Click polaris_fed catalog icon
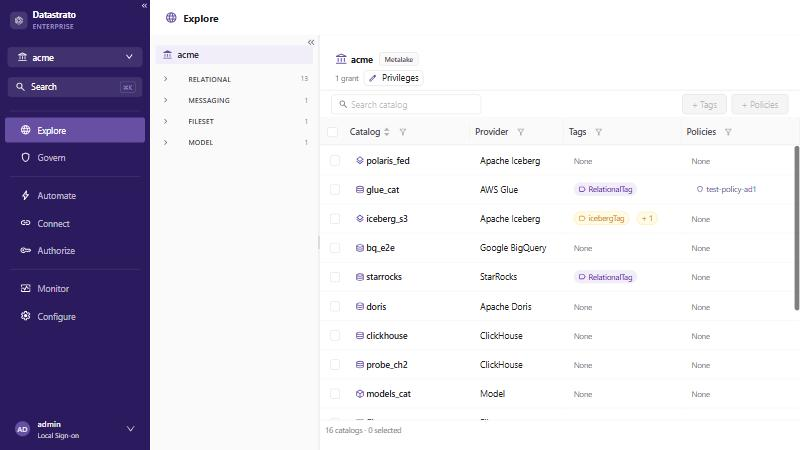This screenshot has width=800, height=450. click(x=360, y=160)
